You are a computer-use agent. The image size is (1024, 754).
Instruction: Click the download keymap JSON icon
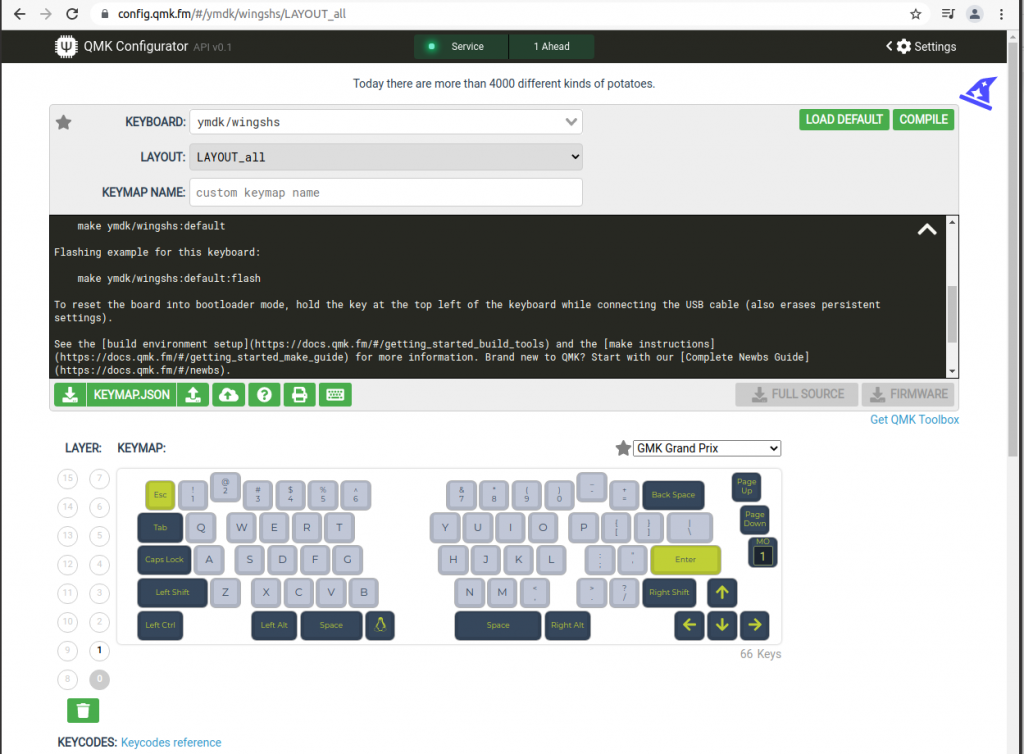click(x=70, y=395)
